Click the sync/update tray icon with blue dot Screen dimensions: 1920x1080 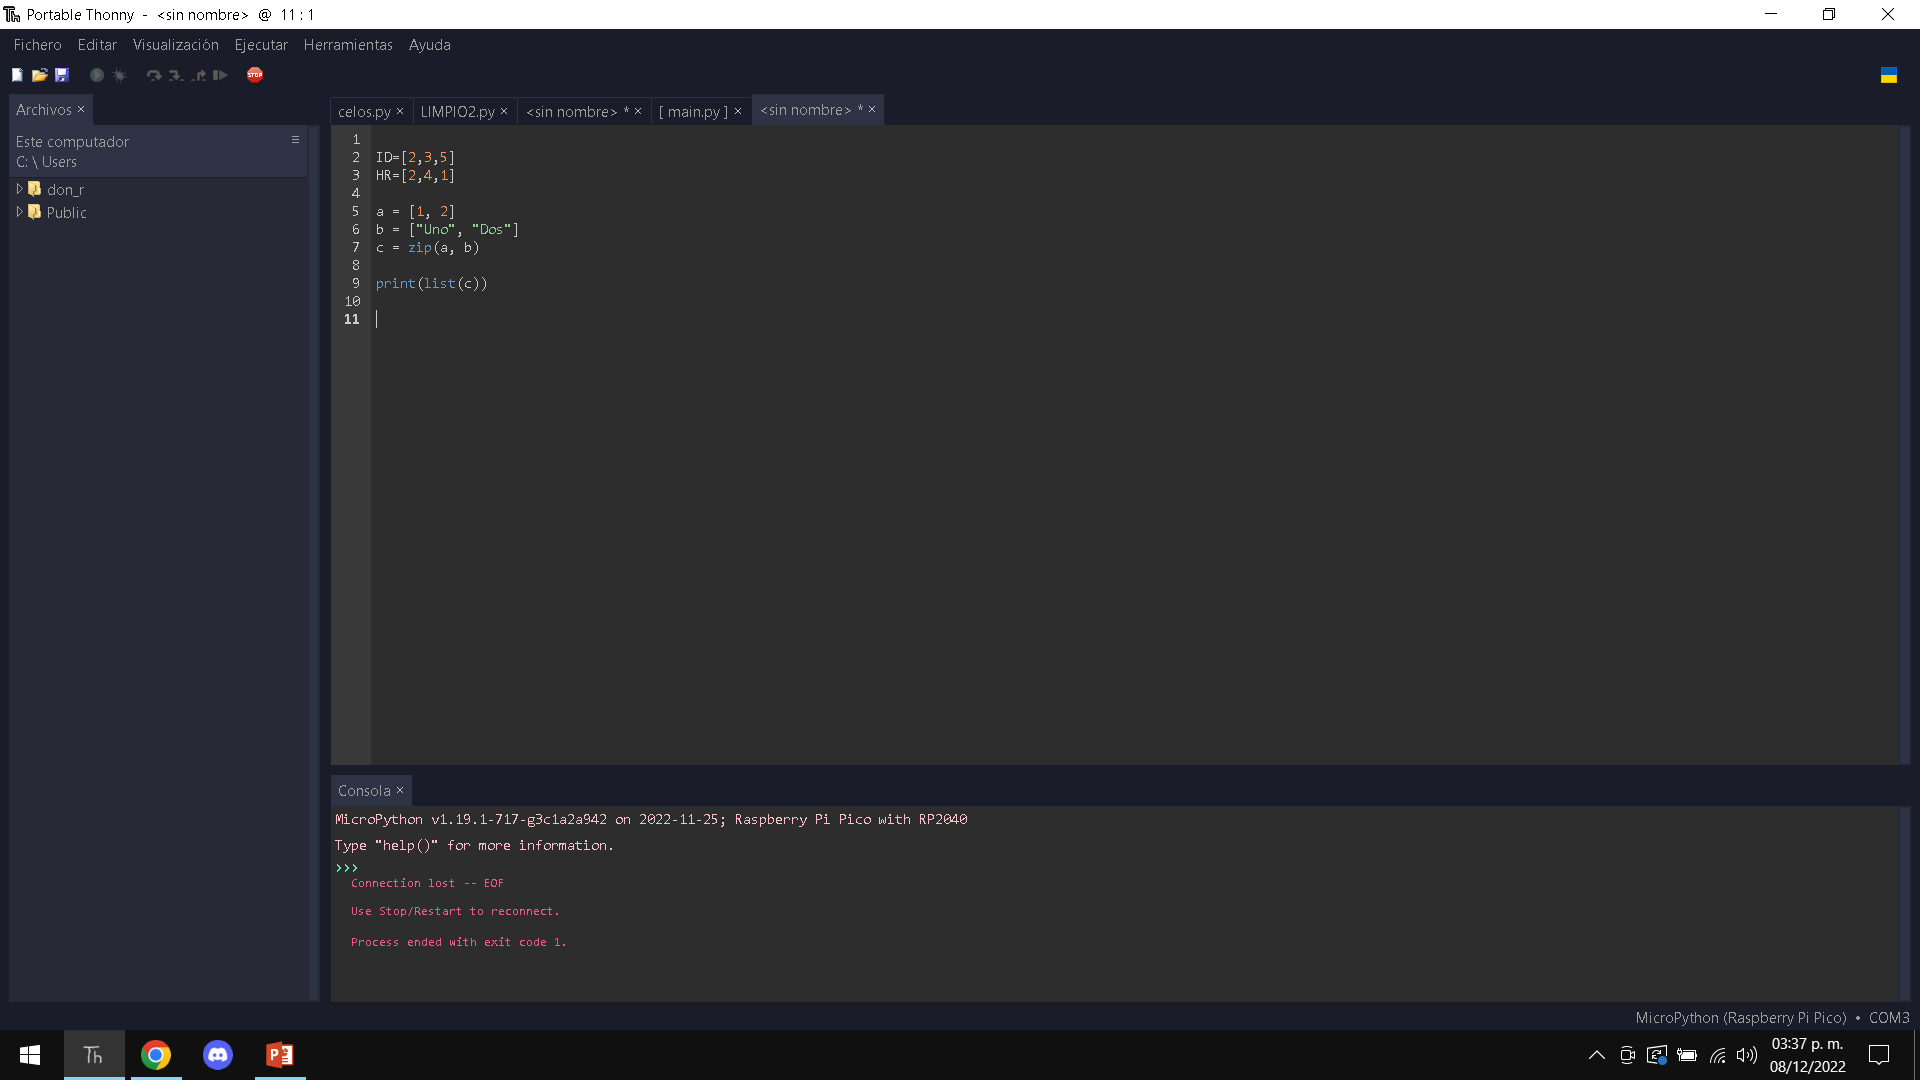point(1657,1055)
